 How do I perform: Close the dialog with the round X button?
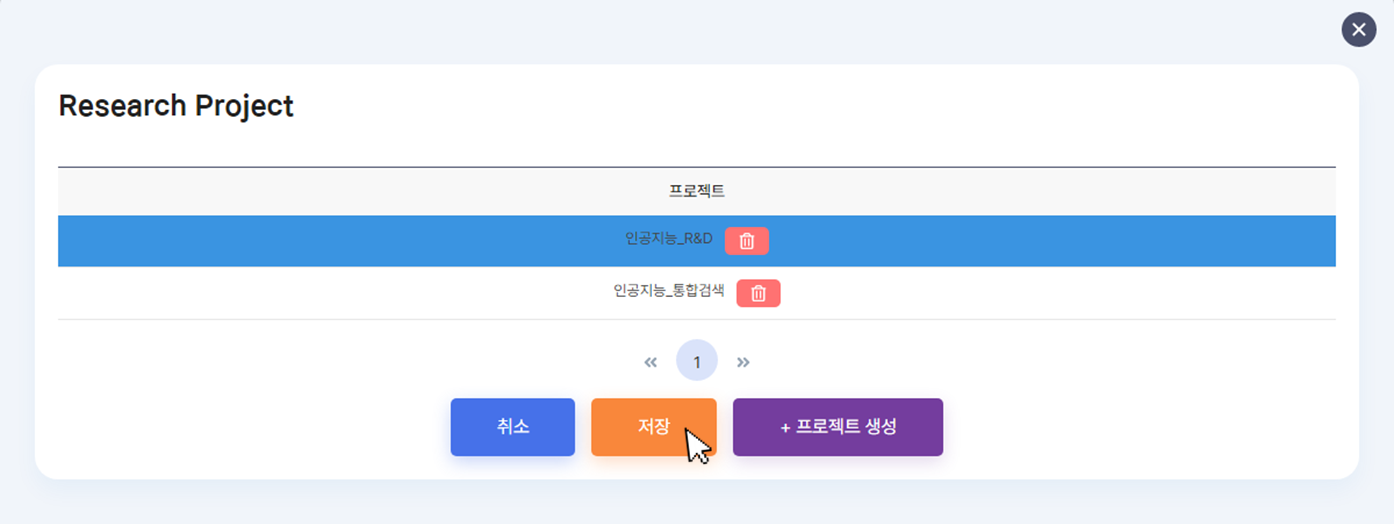pyautogui.click(x=1359, y=30)
